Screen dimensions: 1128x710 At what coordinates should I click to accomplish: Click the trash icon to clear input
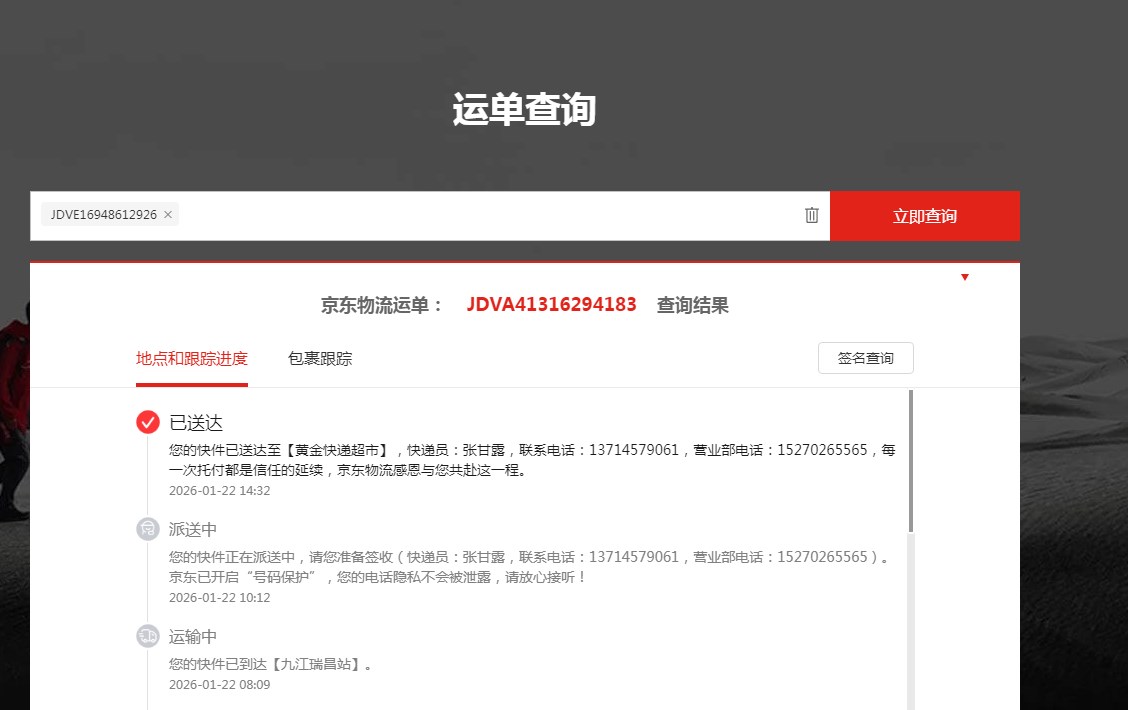point(812,215)
